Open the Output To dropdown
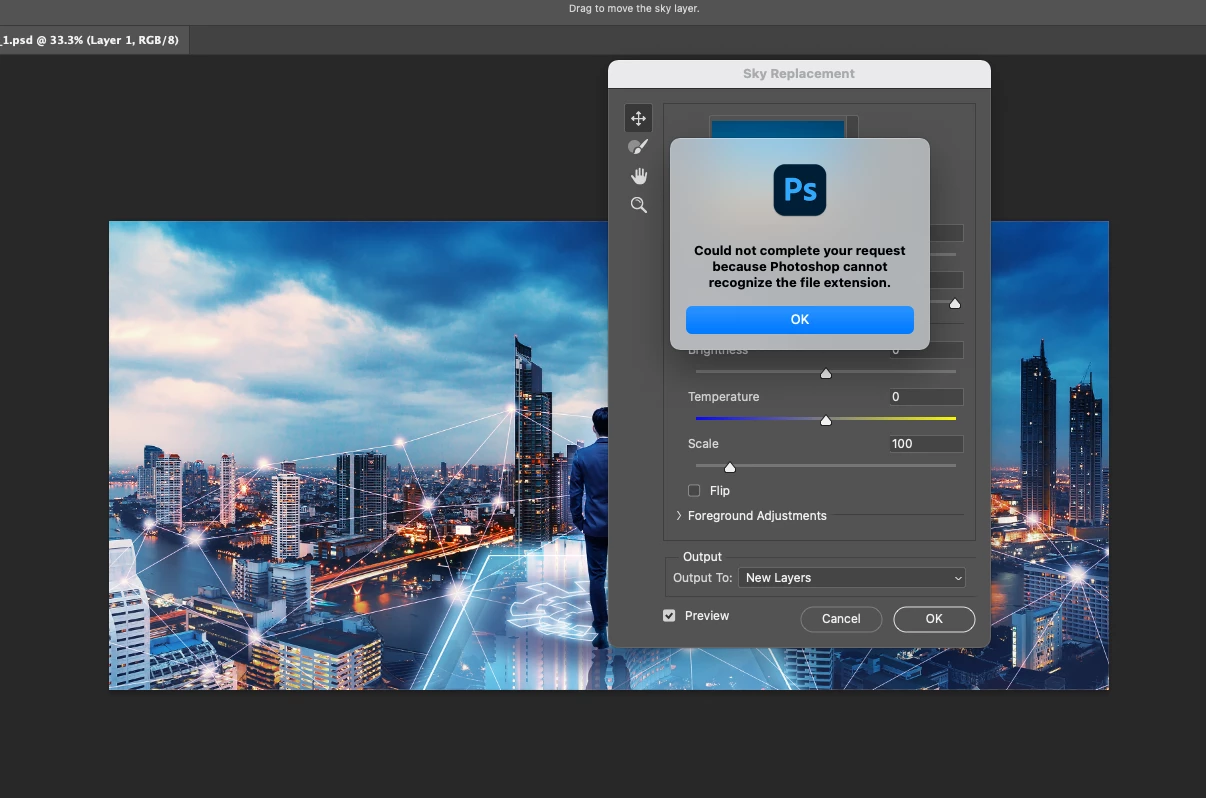 [x=852, y=578]
